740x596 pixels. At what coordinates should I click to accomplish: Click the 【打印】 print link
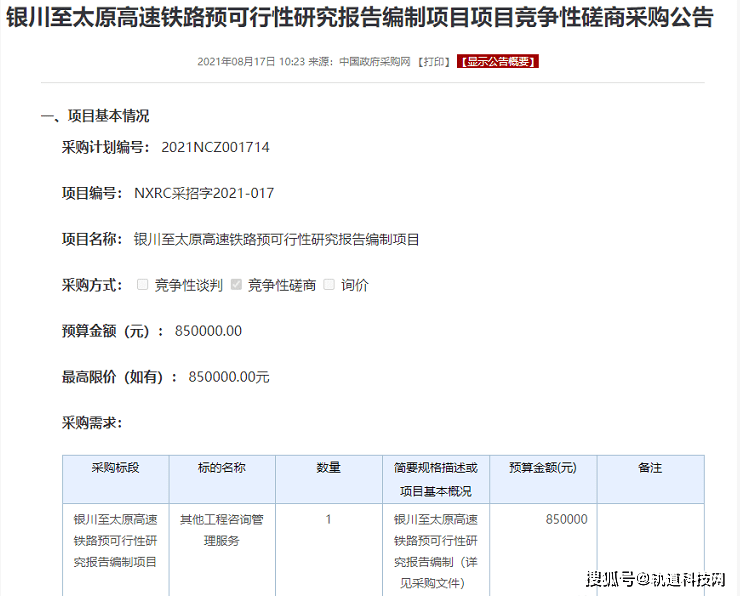pyautogui.click(x=434, y=62)
